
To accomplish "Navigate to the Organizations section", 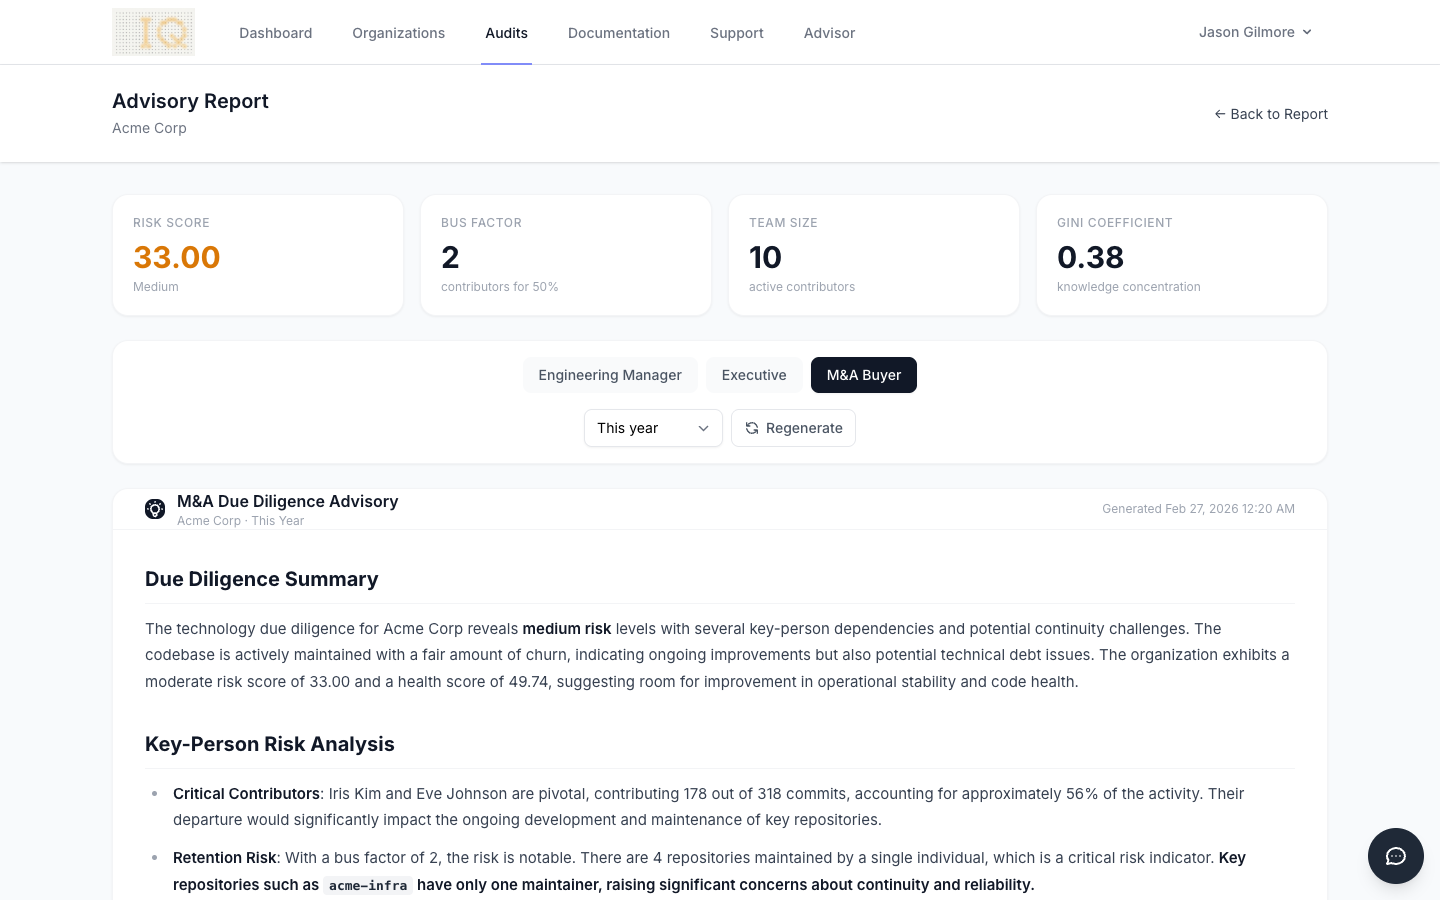I will point(398,33).
